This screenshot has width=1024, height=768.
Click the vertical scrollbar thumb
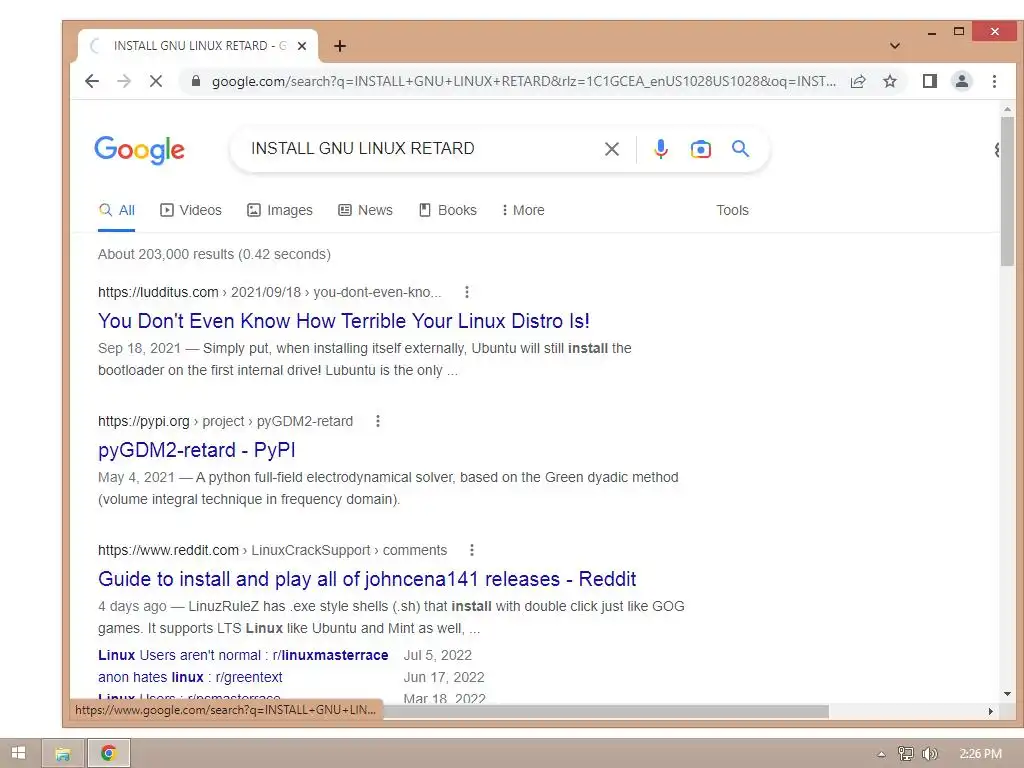pyautogui.click(x=1007, y=191)
